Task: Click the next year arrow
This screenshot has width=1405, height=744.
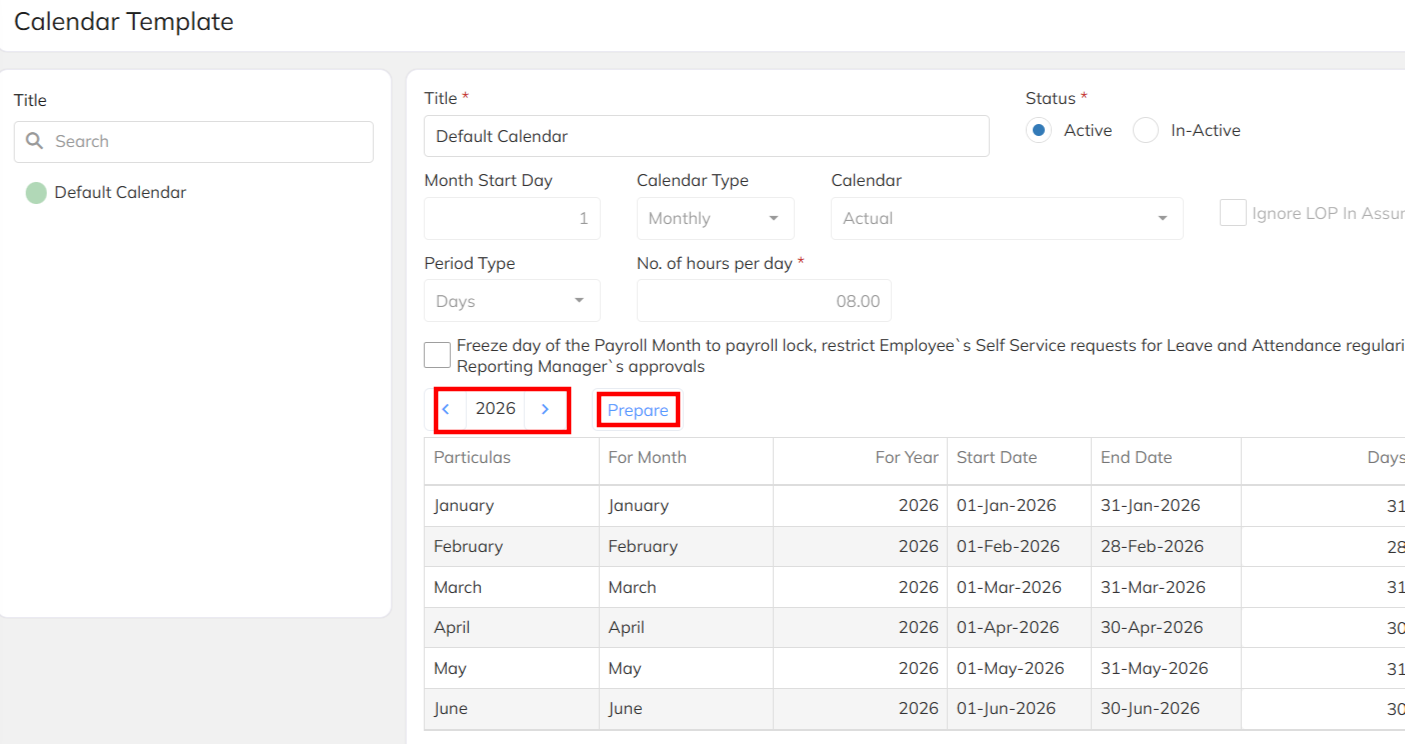Action: tap(545, 409)
